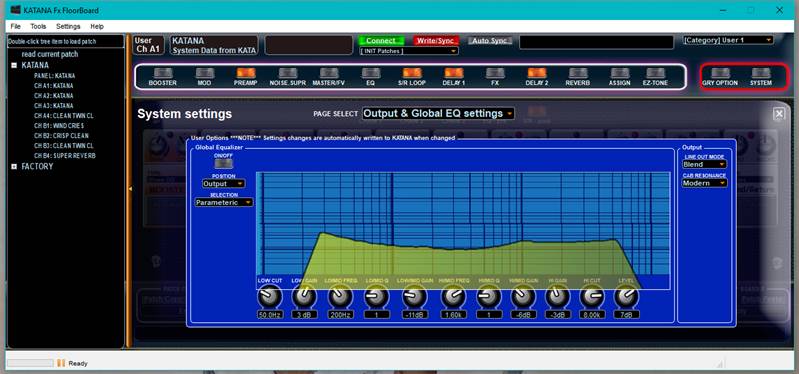This screenshot has height=374, width=799.
Task: Open the CAB RESONANCE dropdown
Action: (x=704, y=183)
